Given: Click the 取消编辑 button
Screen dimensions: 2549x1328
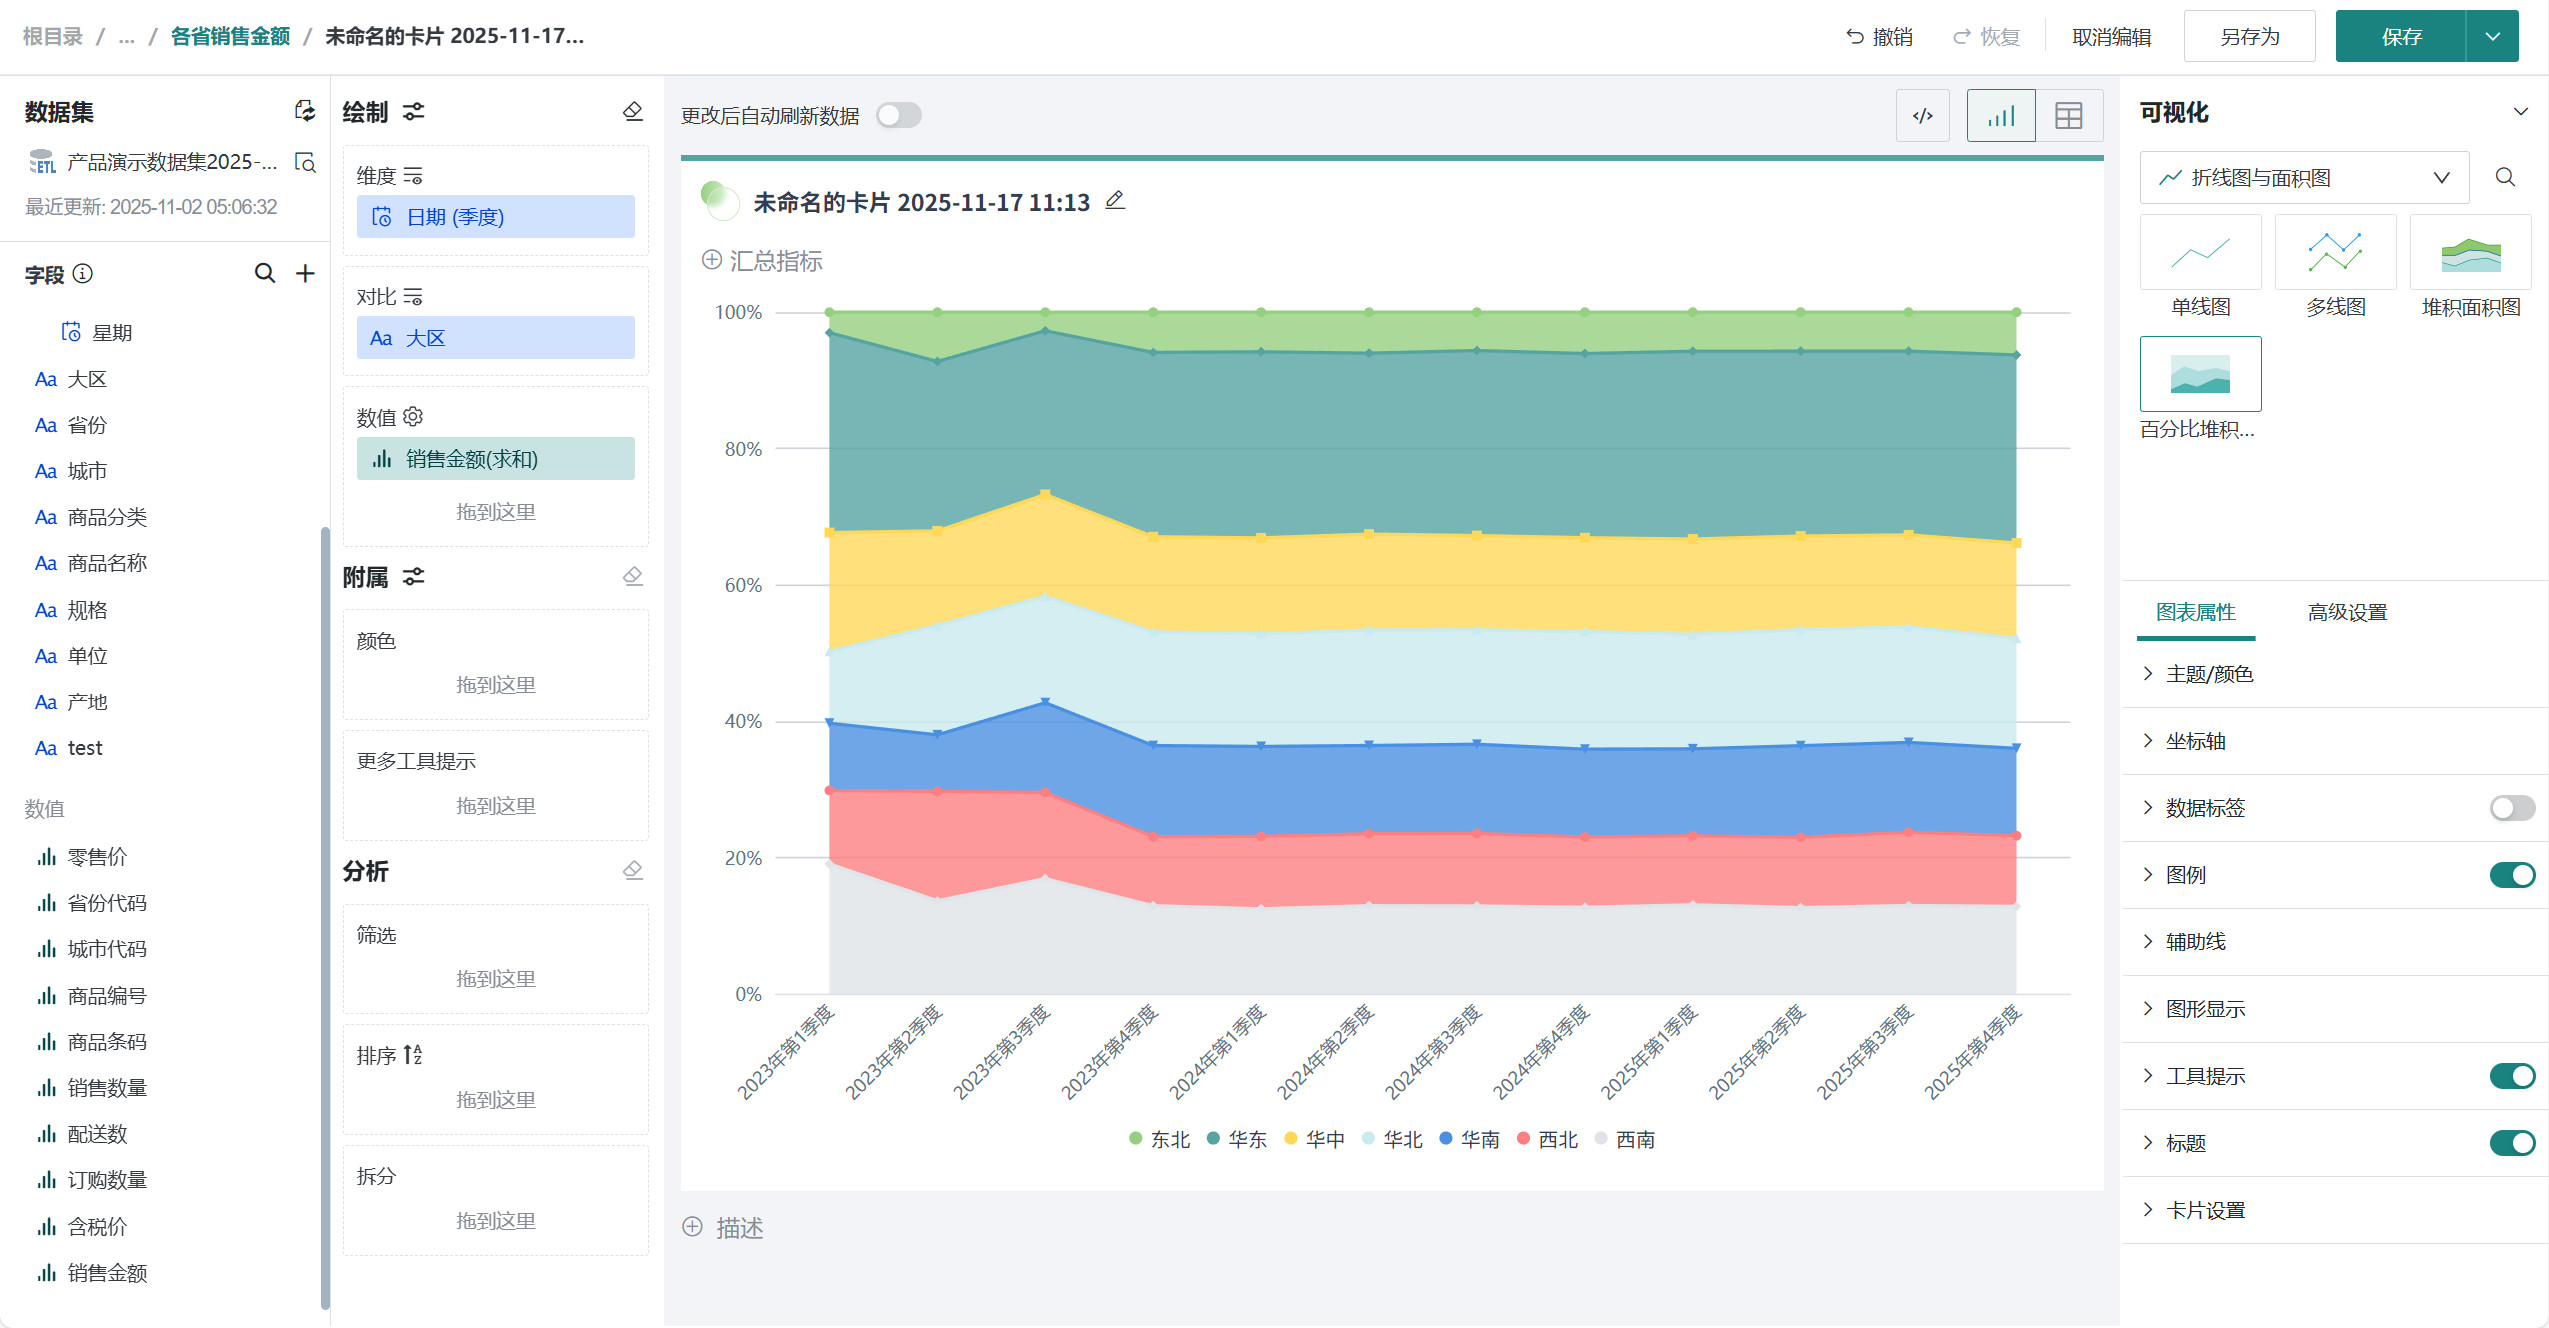Looking at the screenshot, I should (2111, 37).
